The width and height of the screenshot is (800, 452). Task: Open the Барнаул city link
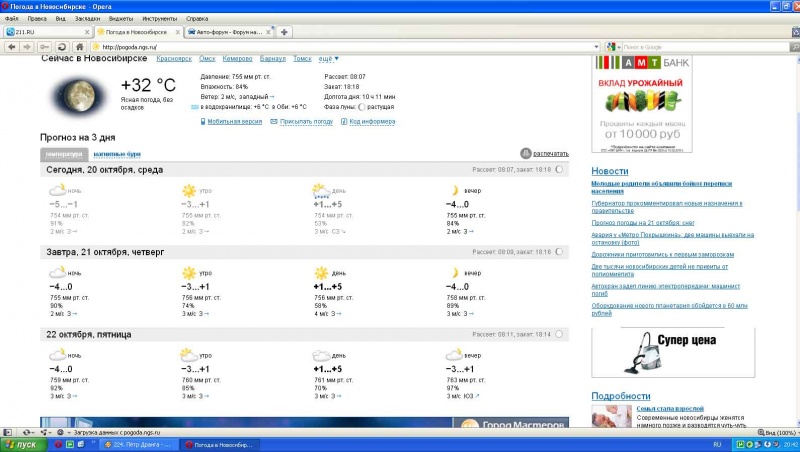(272, 59)
